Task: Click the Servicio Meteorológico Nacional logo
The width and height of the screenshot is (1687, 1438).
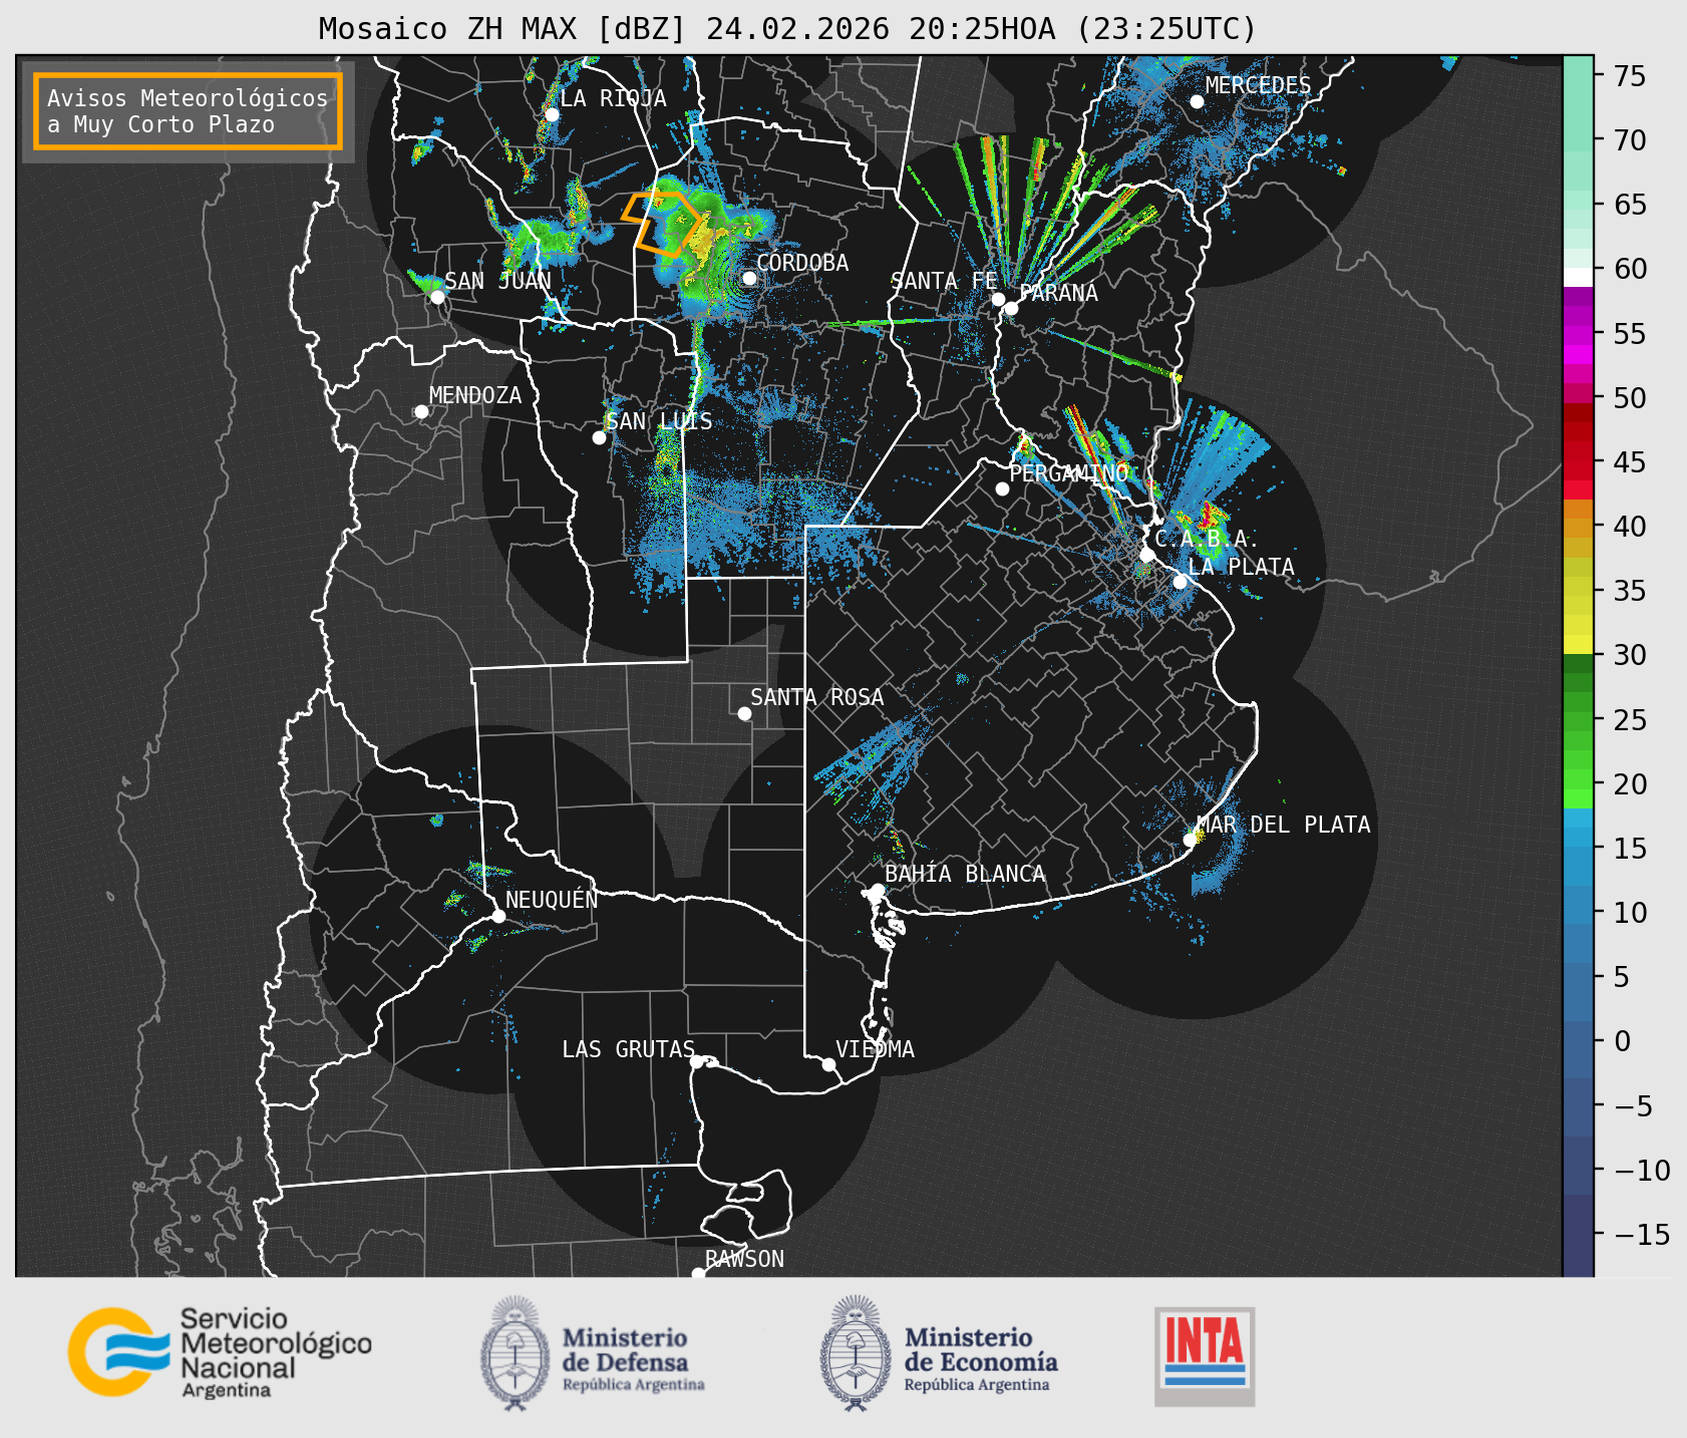Action: click(219, 1352)
